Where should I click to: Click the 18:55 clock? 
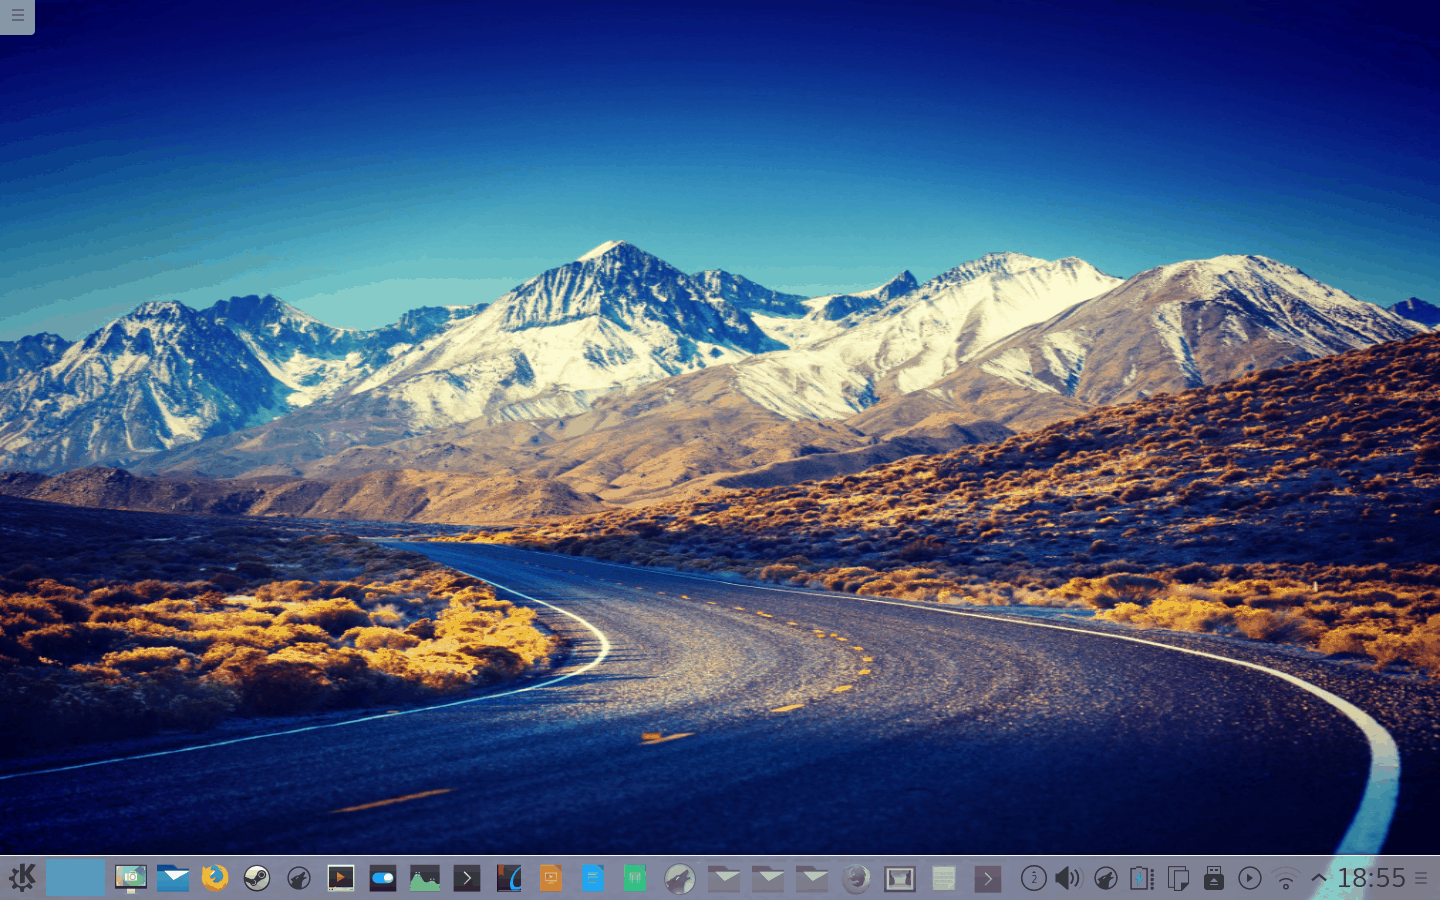(1371, 878)
